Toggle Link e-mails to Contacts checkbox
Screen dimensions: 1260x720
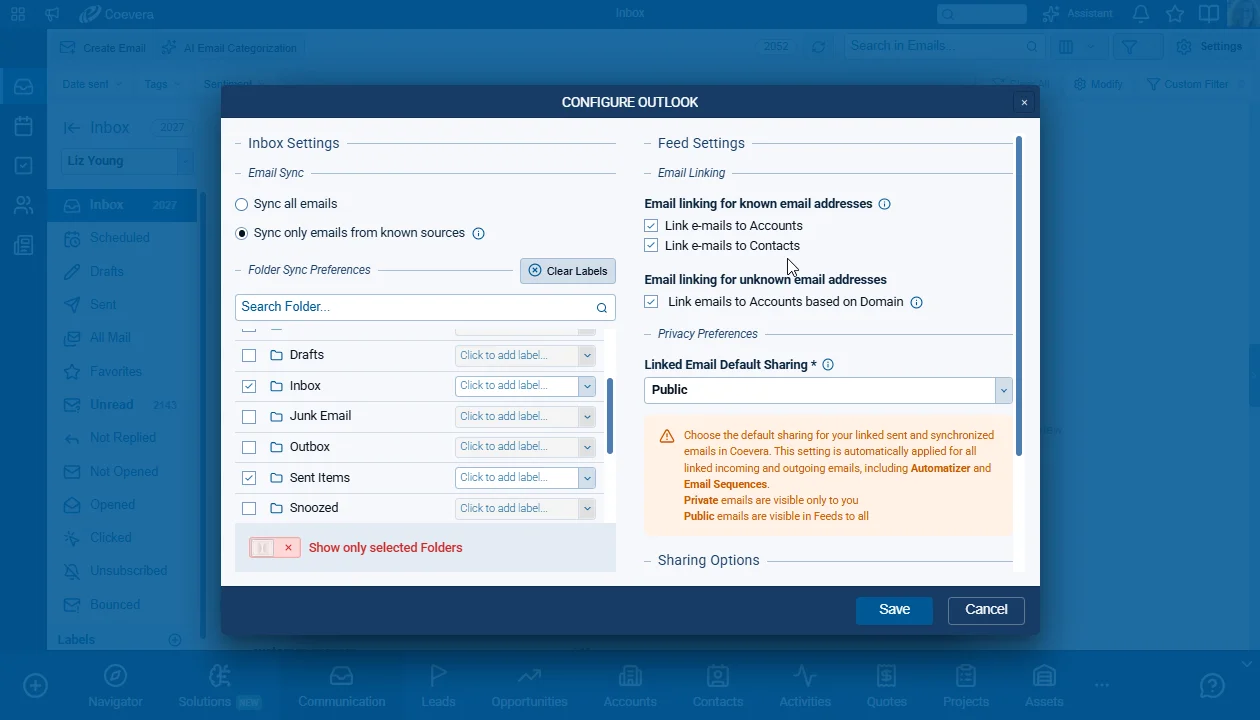point(651,246)
